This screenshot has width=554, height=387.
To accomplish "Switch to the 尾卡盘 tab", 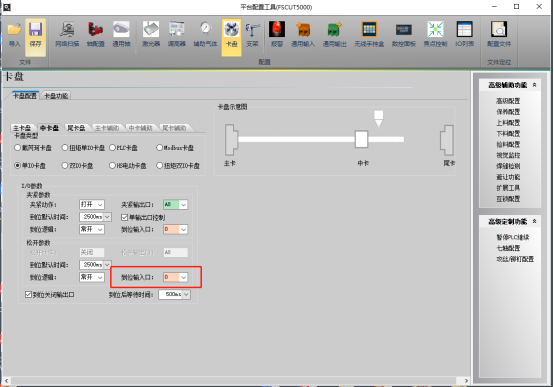I will (x=76, y=128).
